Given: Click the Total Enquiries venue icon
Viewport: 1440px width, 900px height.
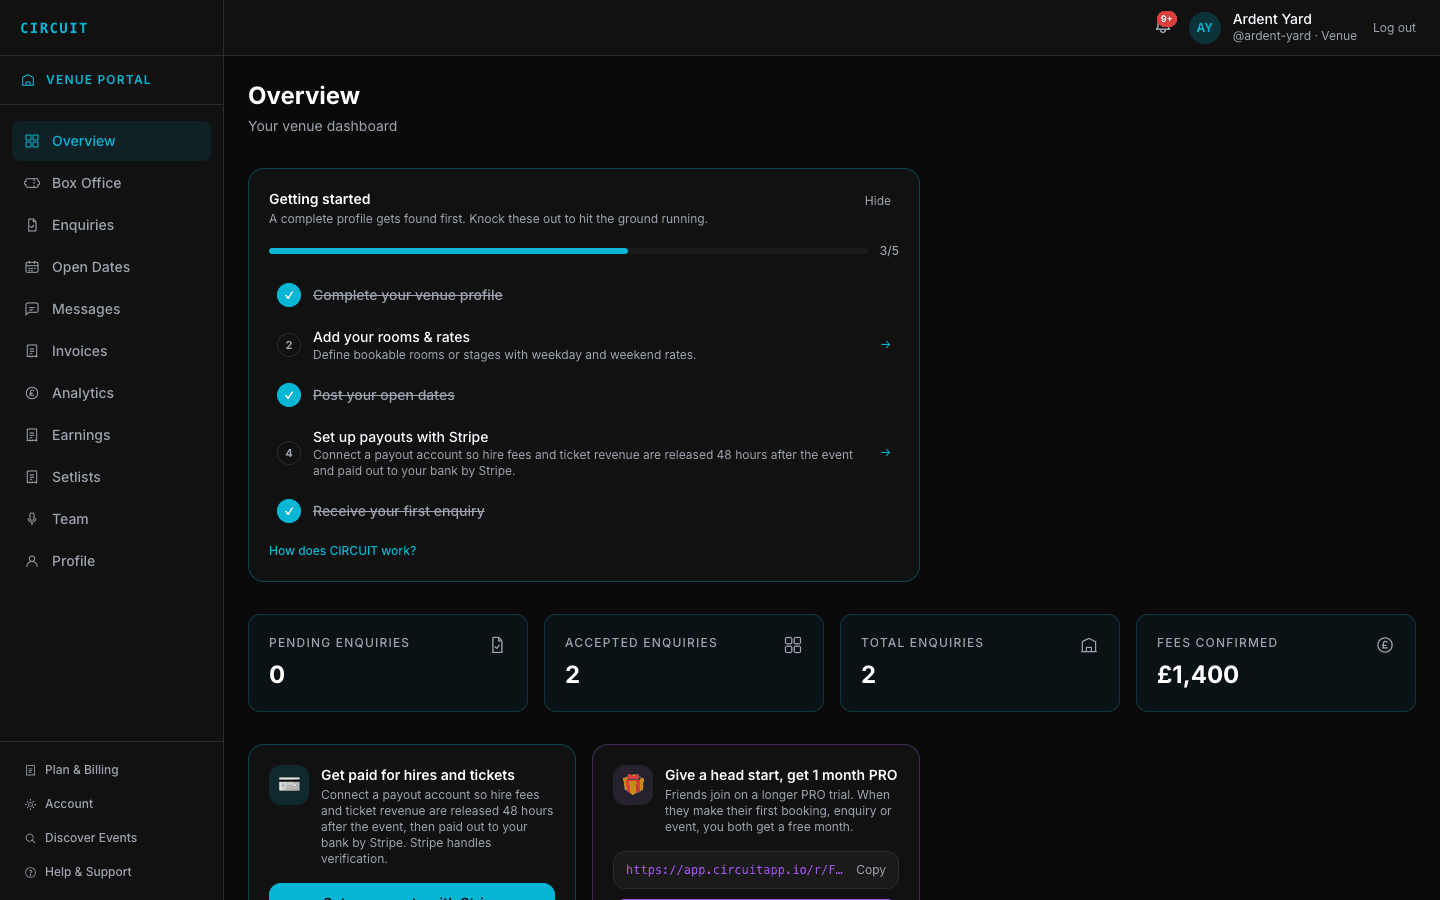Looking at the screenshot, I should [x=1089, y=645].
